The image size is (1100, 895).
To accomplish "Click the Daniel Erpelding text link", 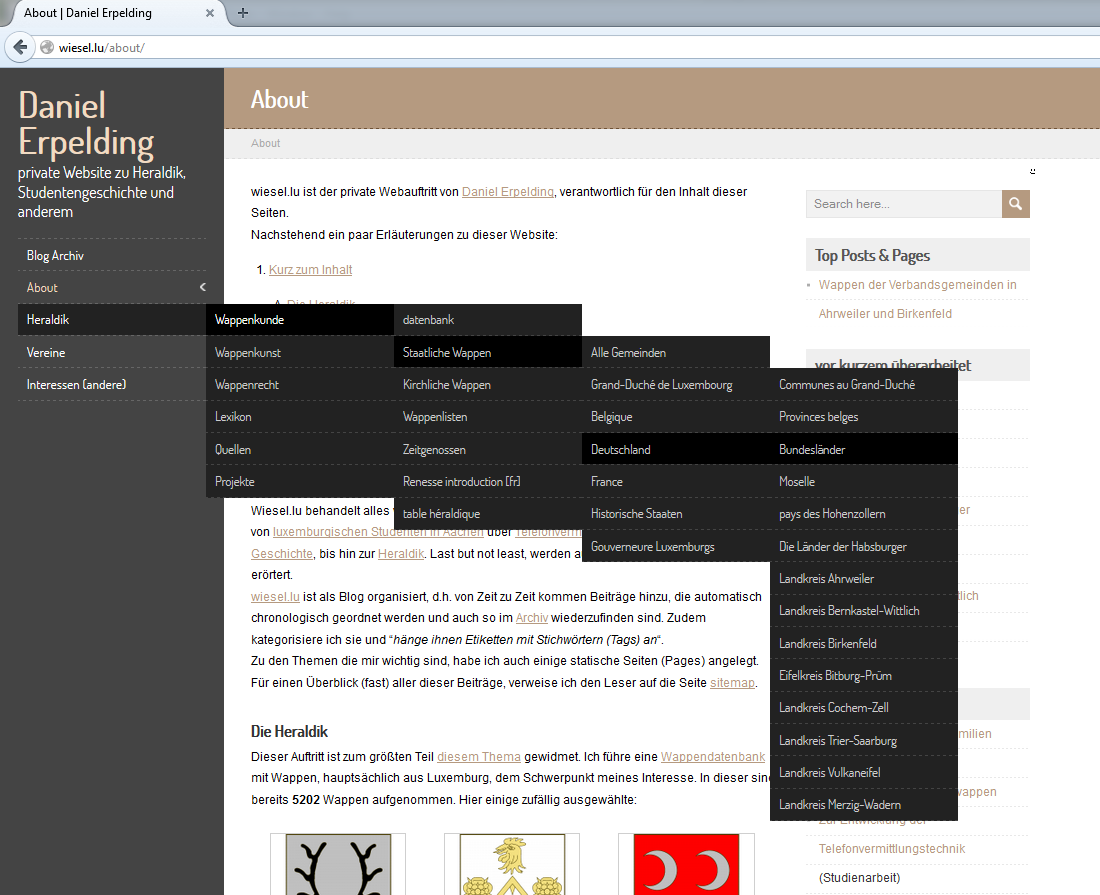I will point(507,192).
